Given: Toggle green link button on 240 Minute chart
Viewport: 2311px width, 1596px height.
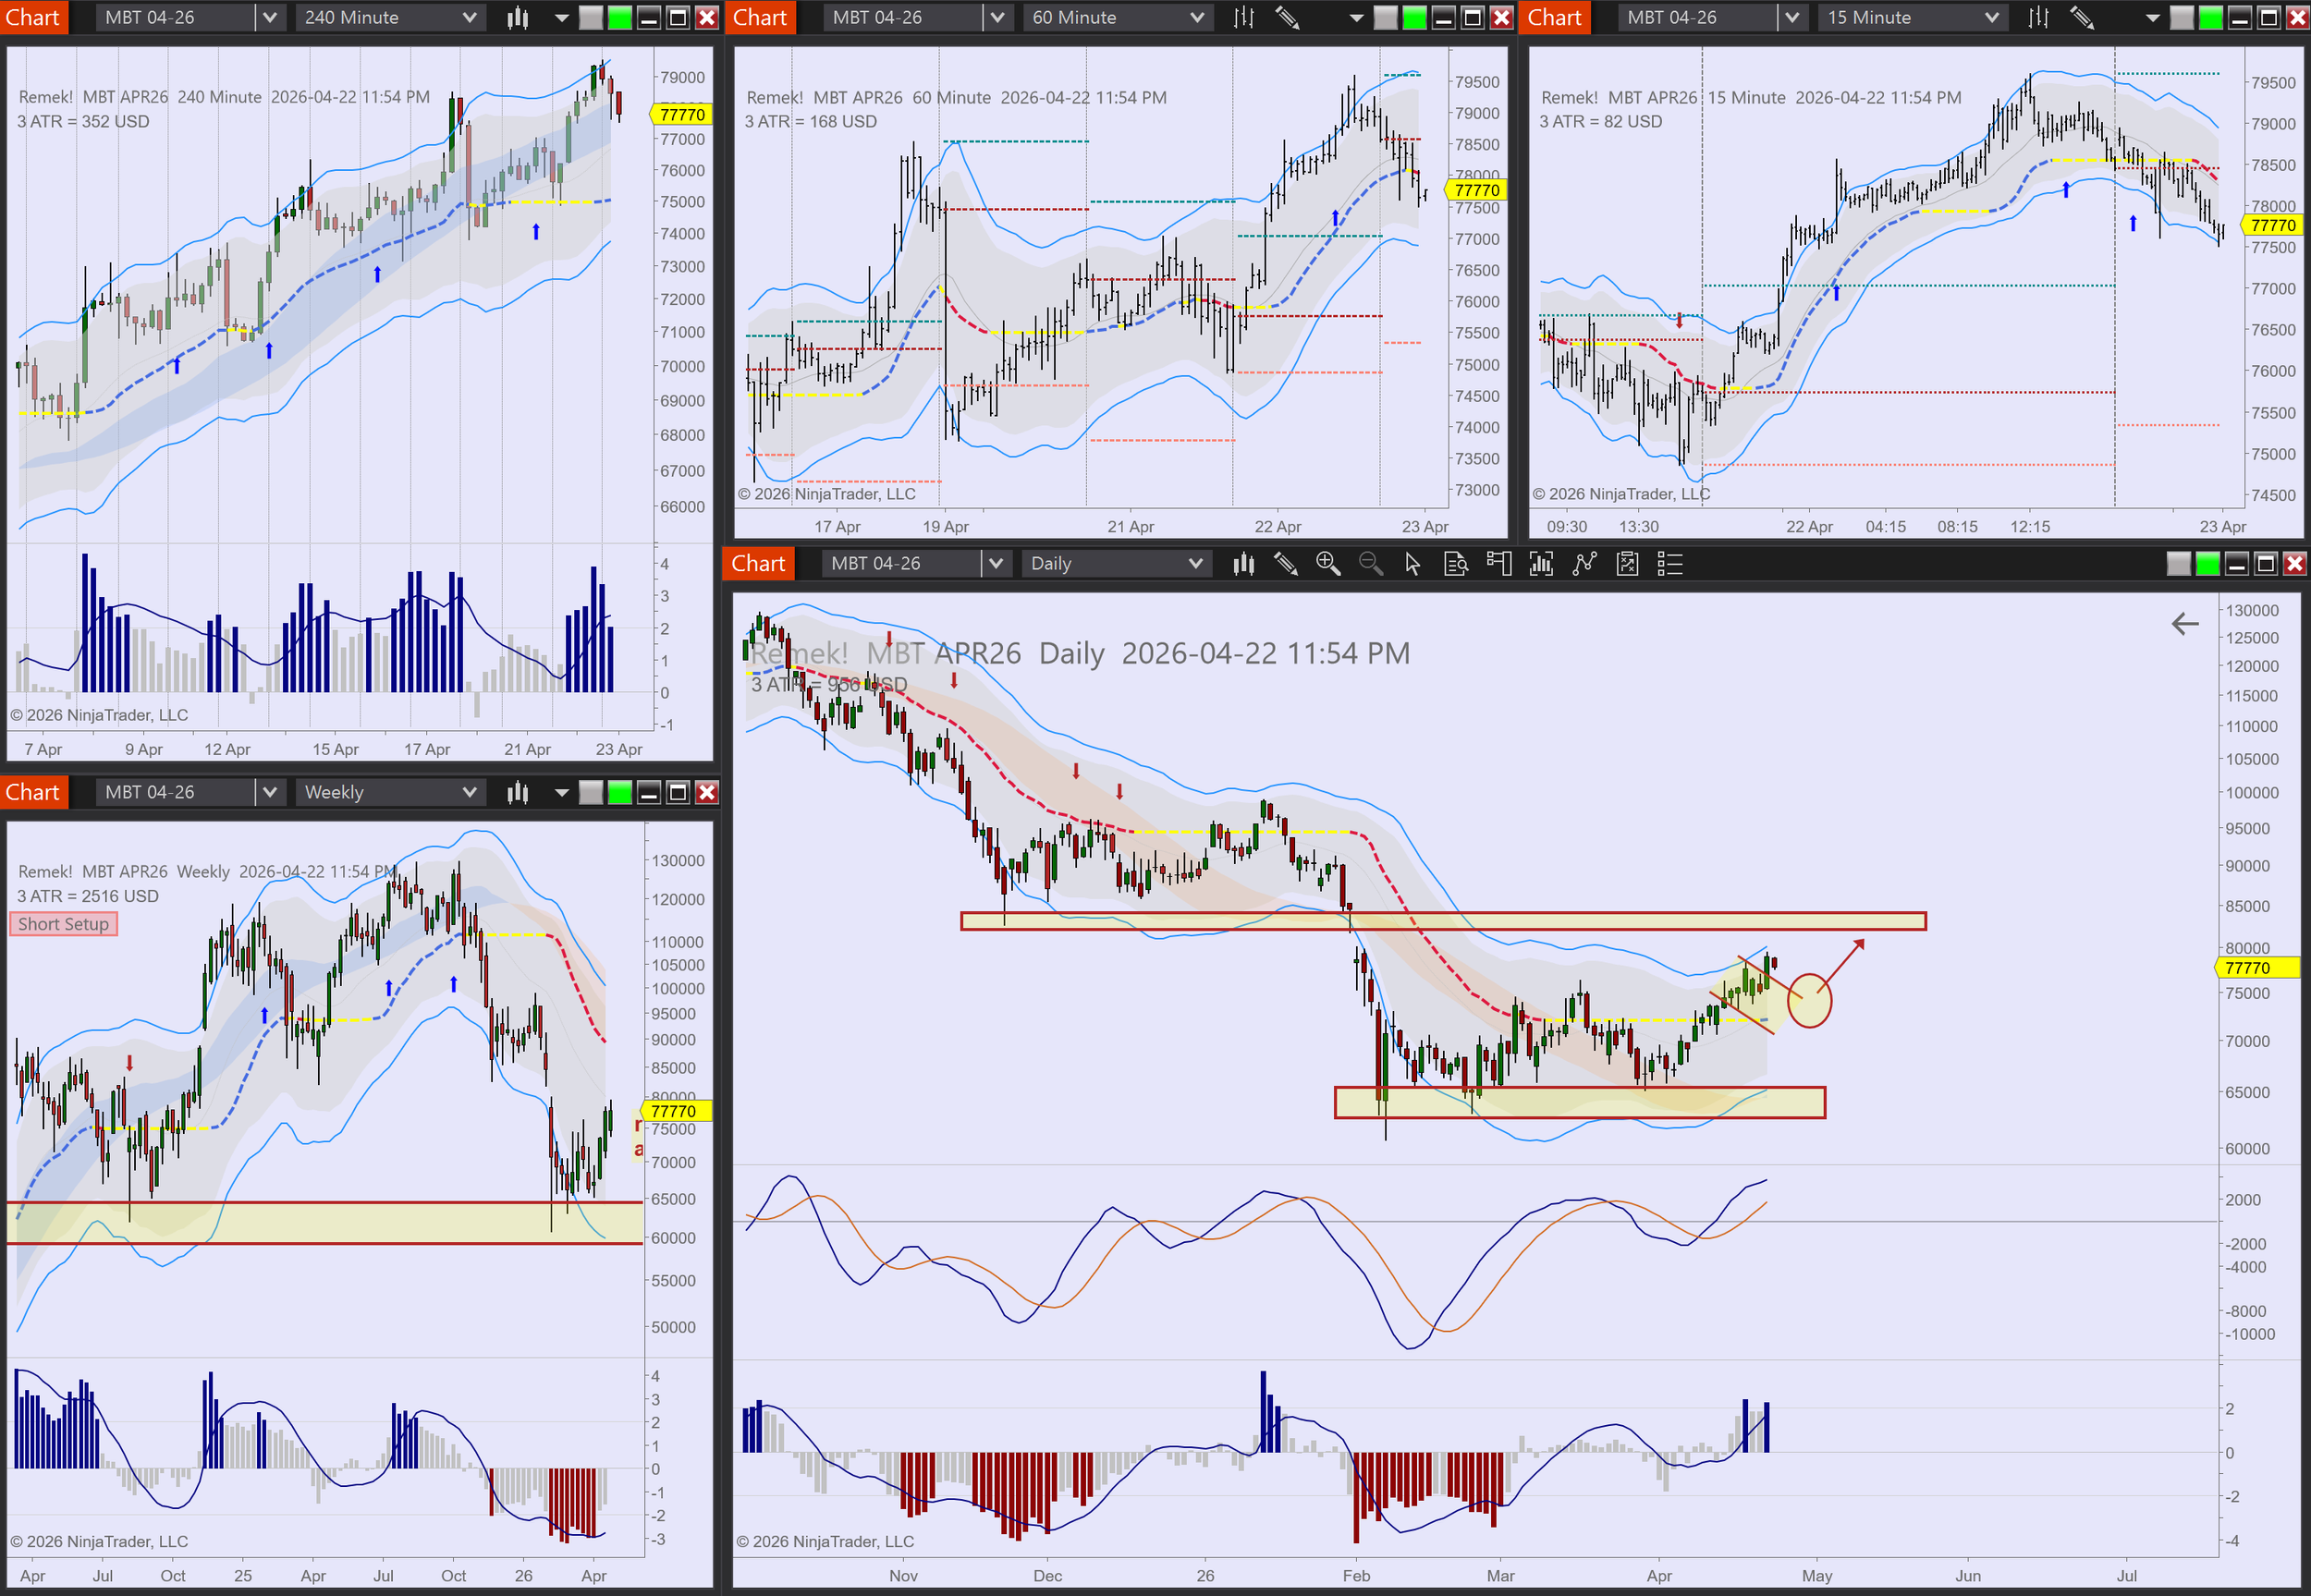Looking at the screenshot, I should click(620, 17).
